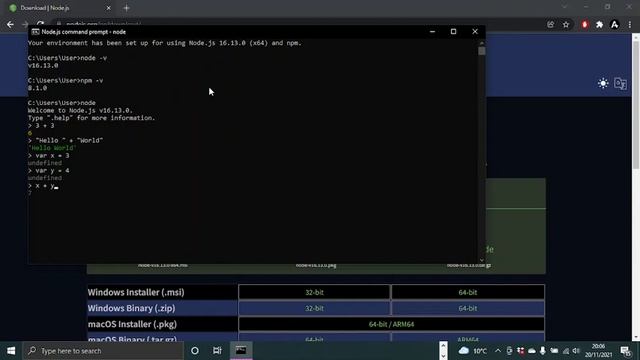Click the Chrome back arrow
This screenshot has width=640, height=360.
click(x=10, y=24)
